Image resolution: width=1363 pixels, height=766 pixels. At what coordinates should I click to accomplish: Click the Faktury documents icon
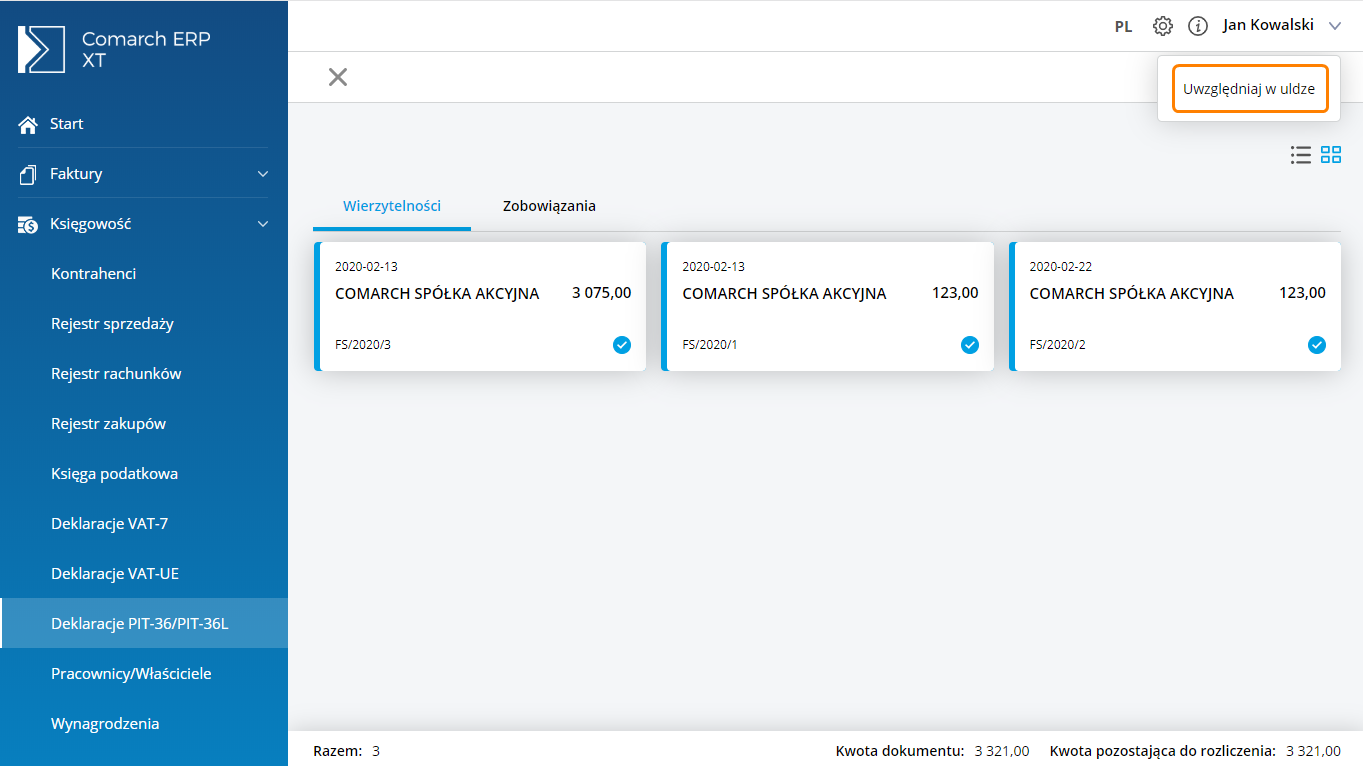tap(28, 175)
